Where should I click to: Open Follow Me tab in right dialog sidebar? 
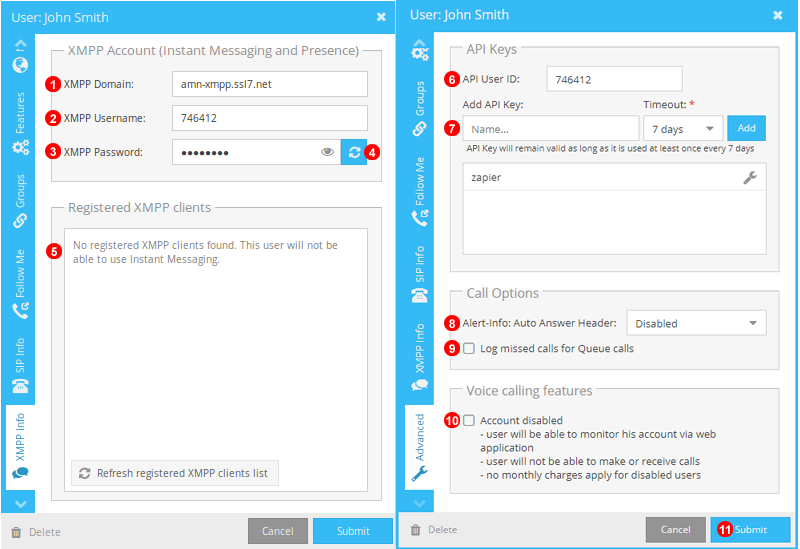pyautogui.click(x=420, y=191)
